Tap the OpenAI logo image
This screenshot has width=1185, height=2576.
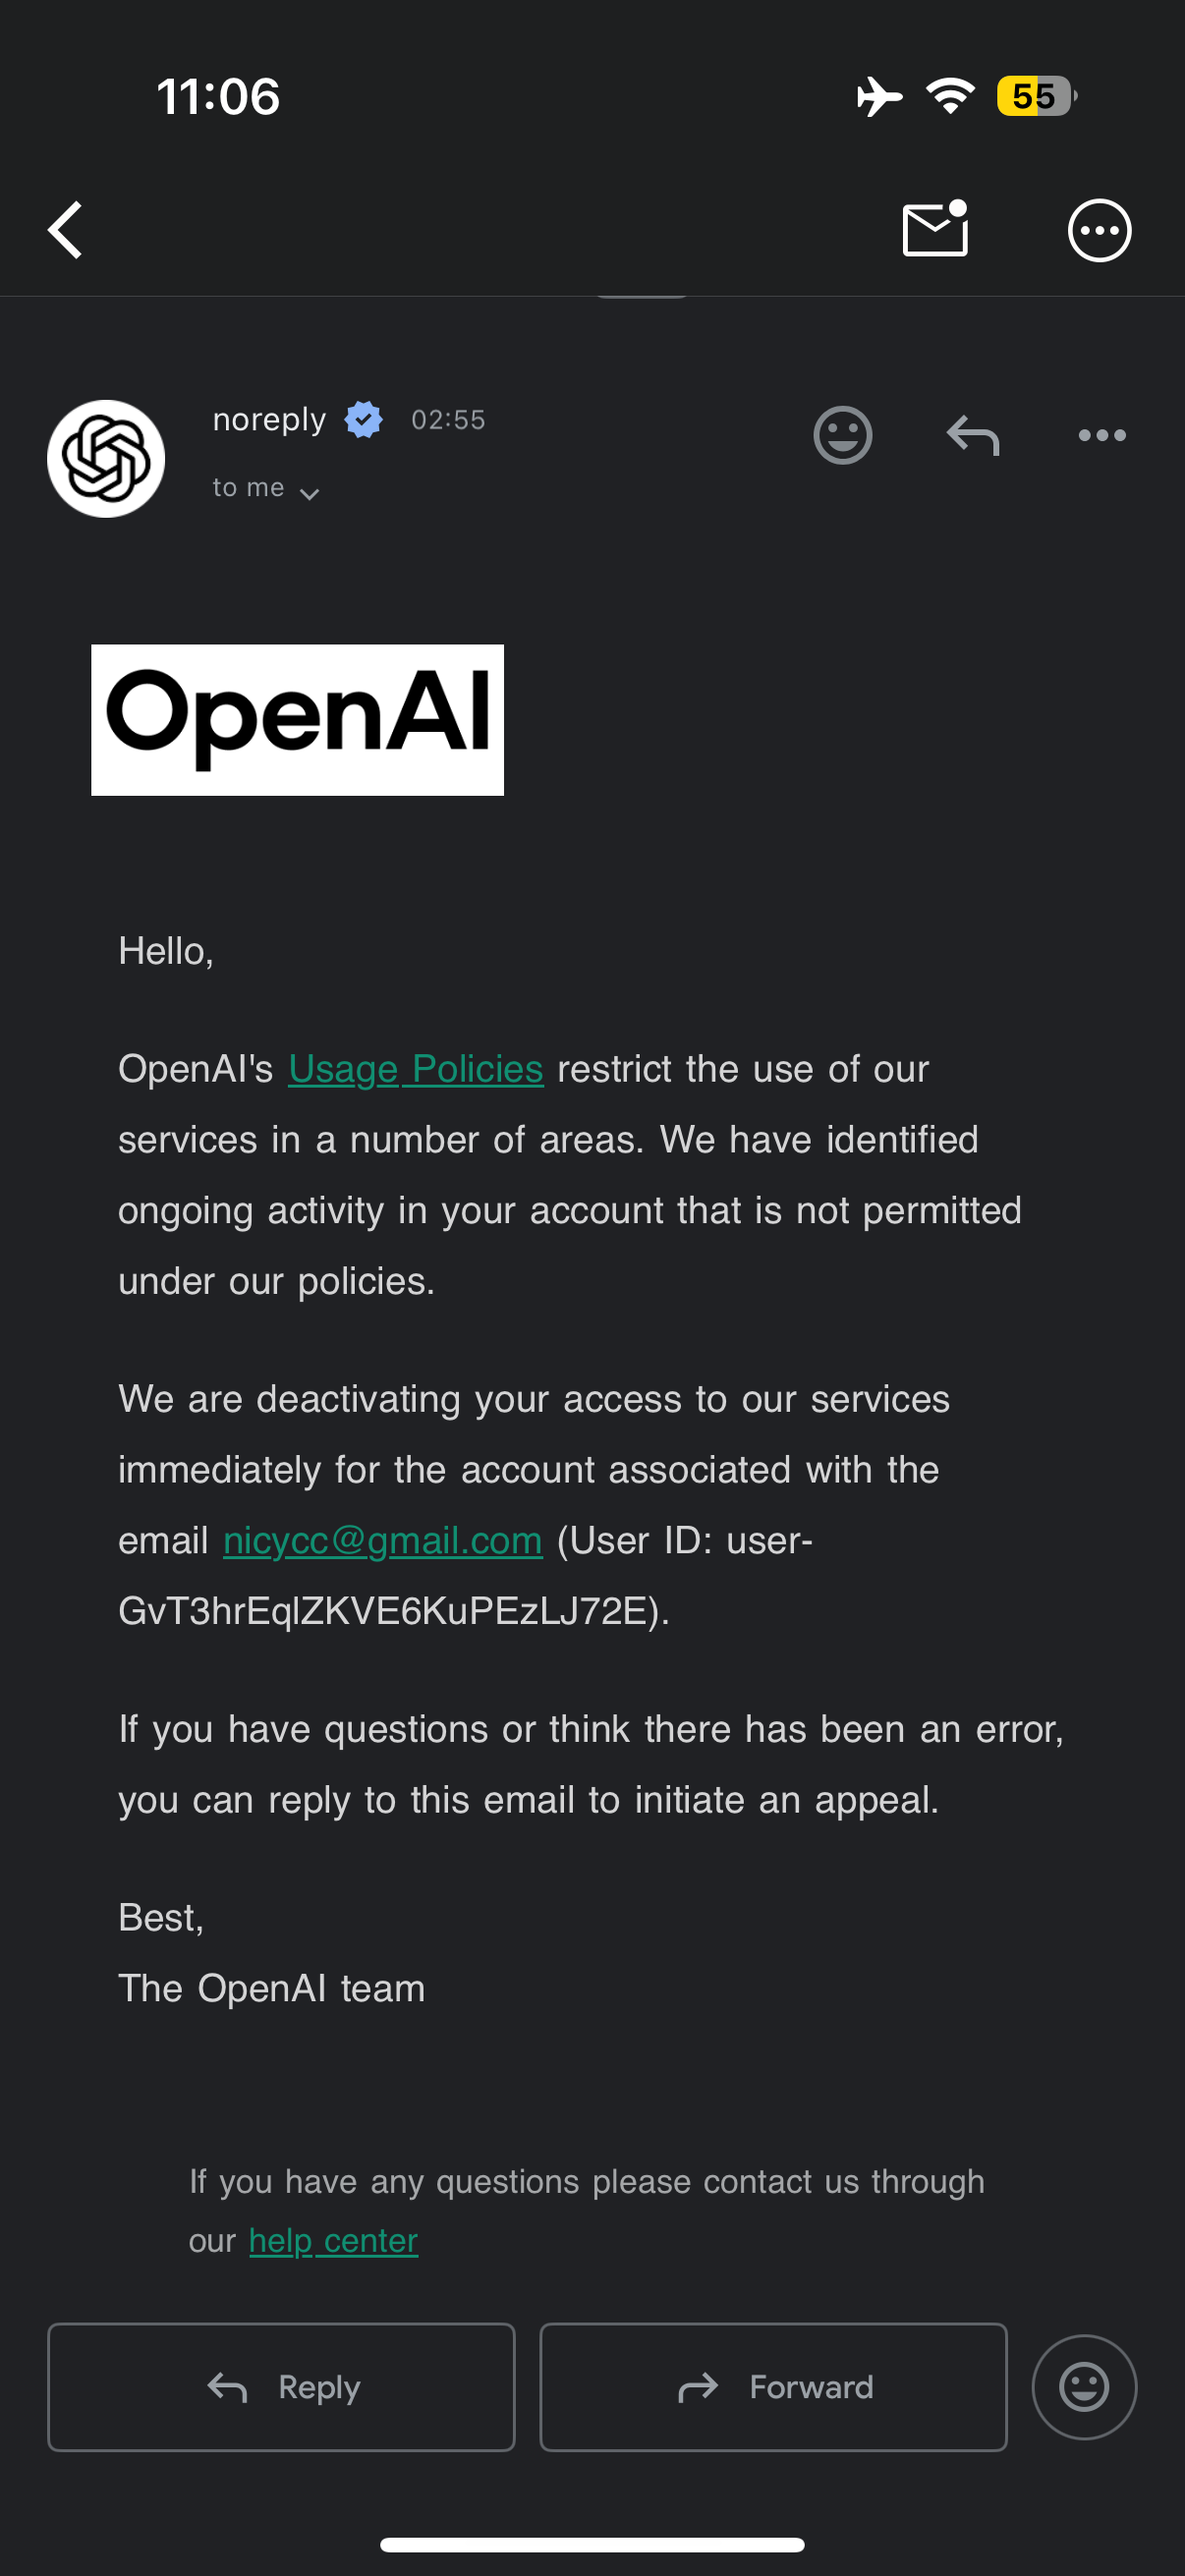pyautogui.click(x=297, y=720)
